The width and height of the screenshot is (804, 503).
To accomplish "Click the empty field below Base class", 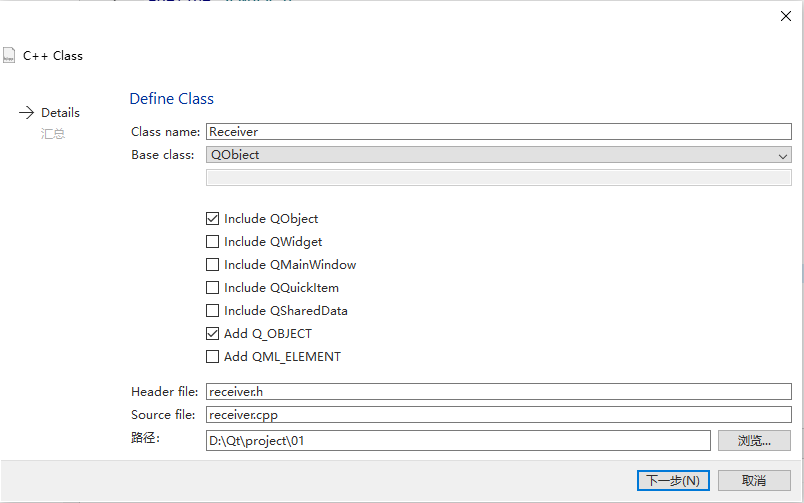I will (498, 177).
